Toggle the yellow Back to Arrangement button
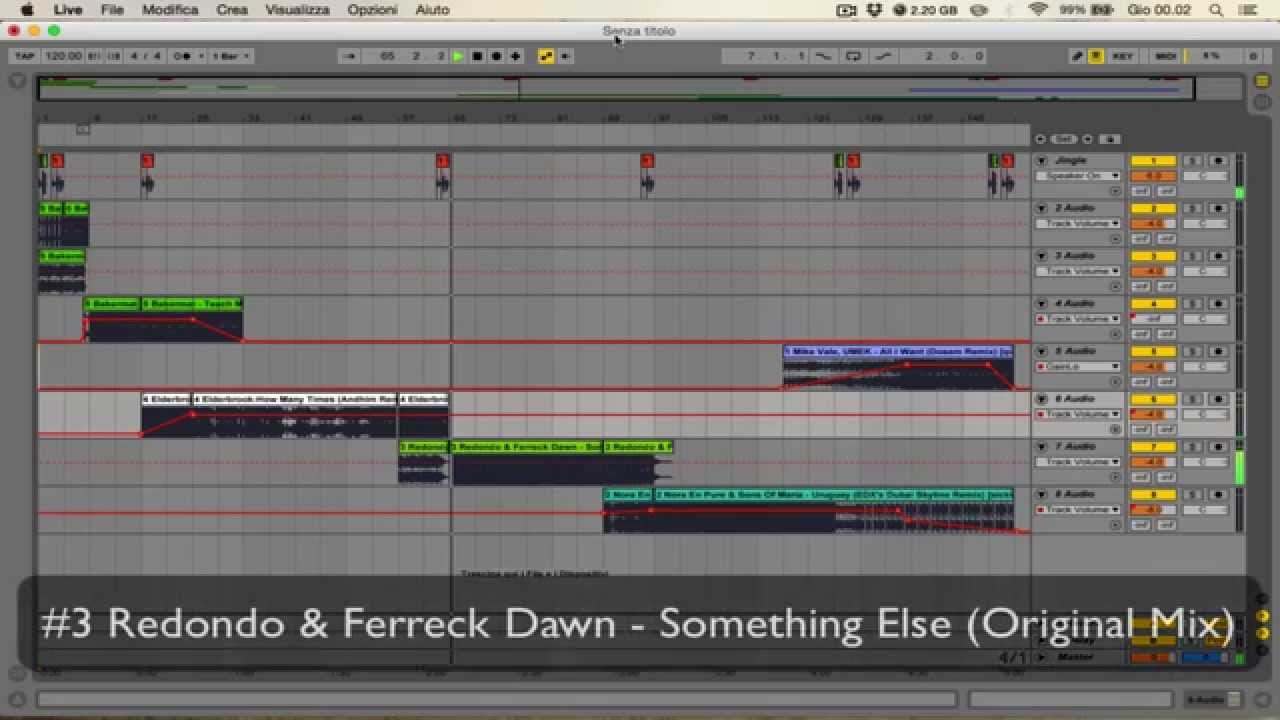Screen dimensions: 1280x720 [546, 56]
